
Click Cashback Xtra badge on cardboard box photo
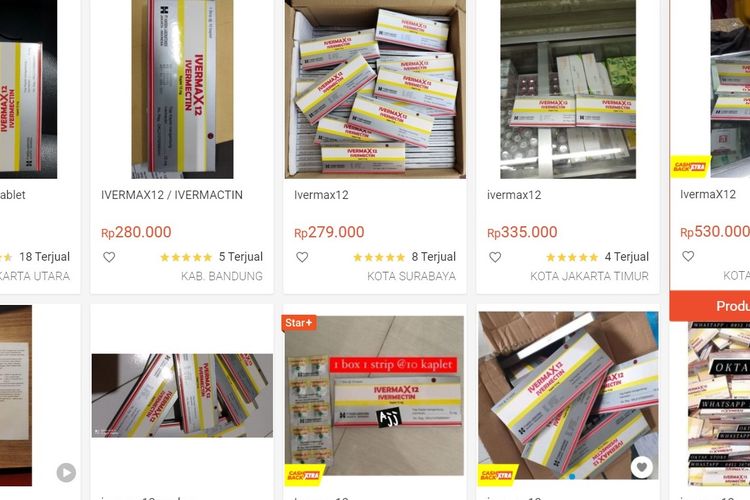tap(497, 475)
